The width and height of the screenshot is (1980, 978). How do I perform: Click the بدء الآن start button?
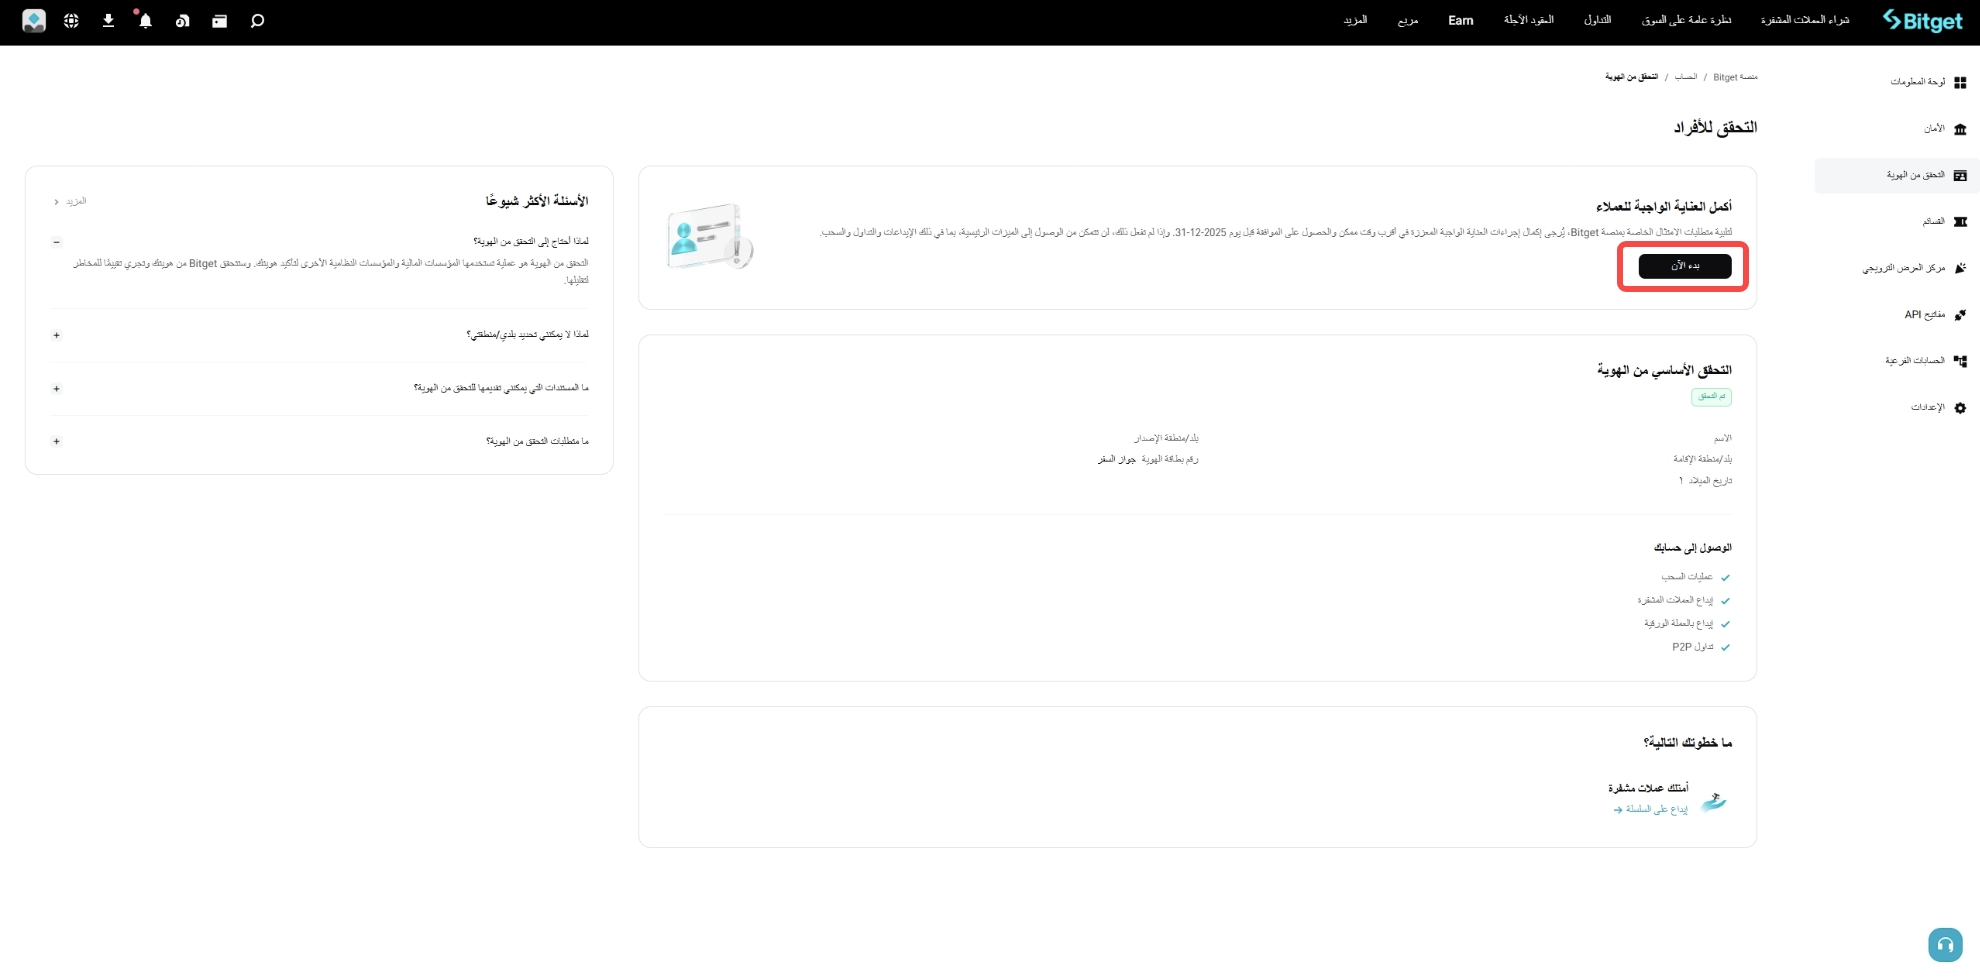coord(1683,266)
